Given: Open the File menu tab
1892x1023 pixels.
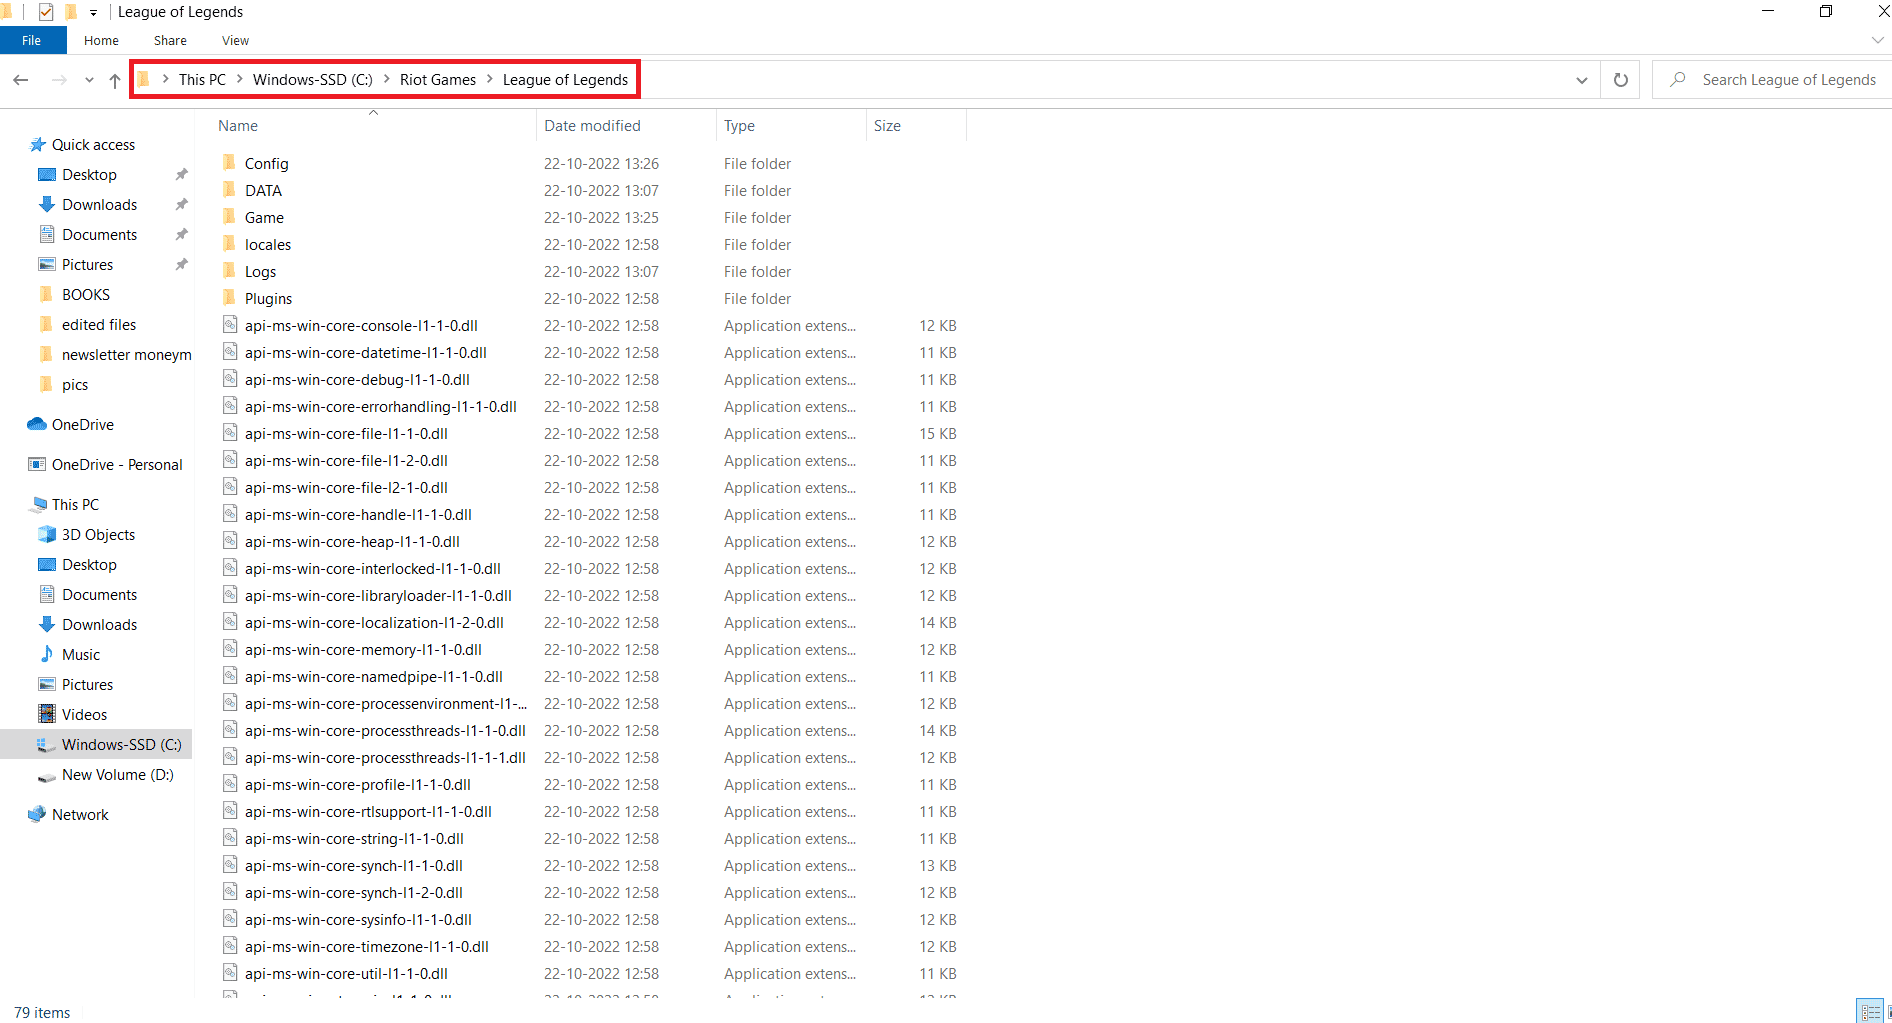Looking at the screenshot, I should click(x=32, y=40).
